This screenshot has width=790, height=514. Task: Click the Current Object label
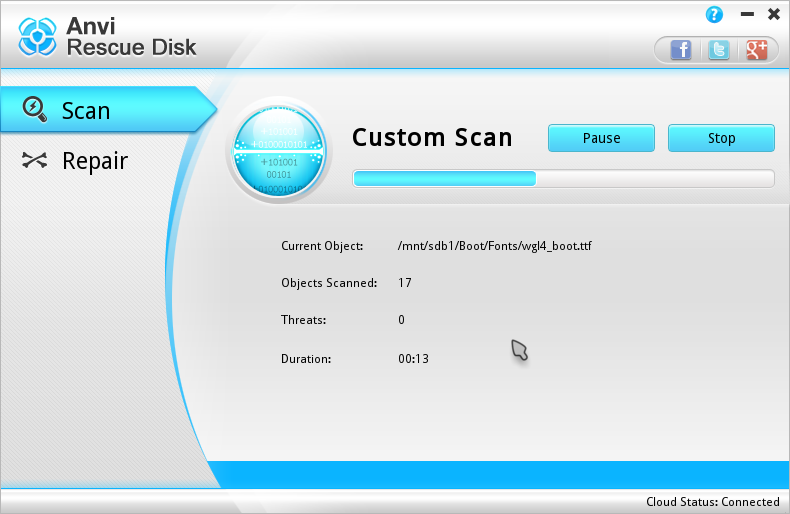(322, 246)
